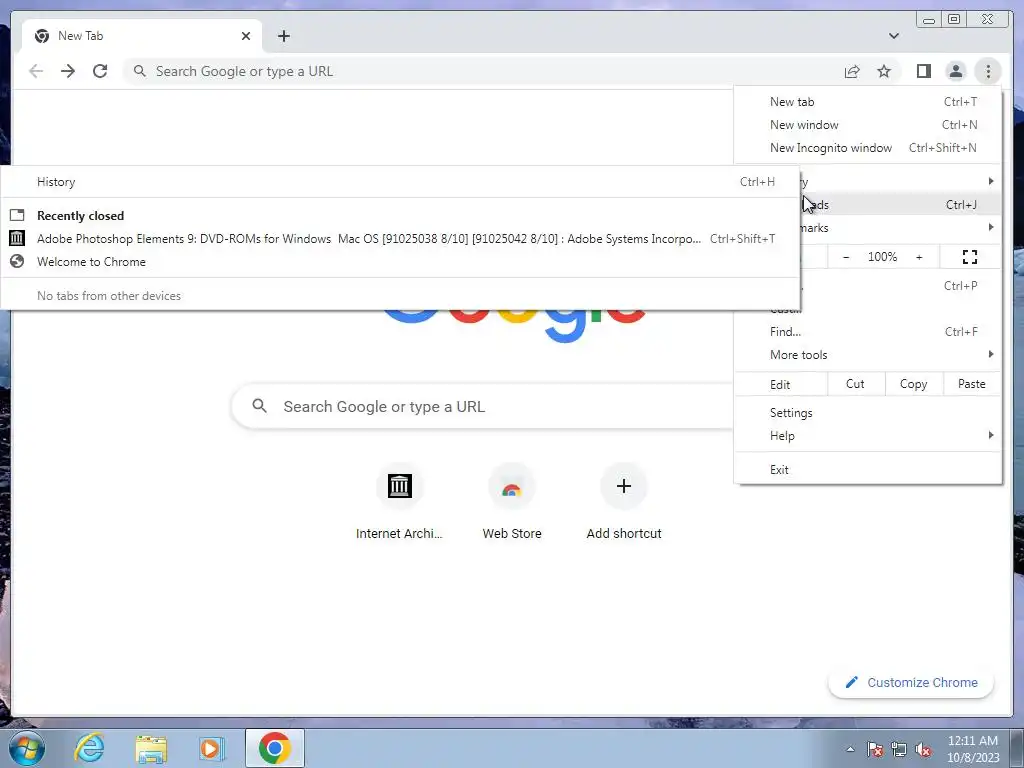Viewport: 1024px width, 768px height.
Task: Click the Share this page icon
Action: pyautogui.click(x=852, y=71)
